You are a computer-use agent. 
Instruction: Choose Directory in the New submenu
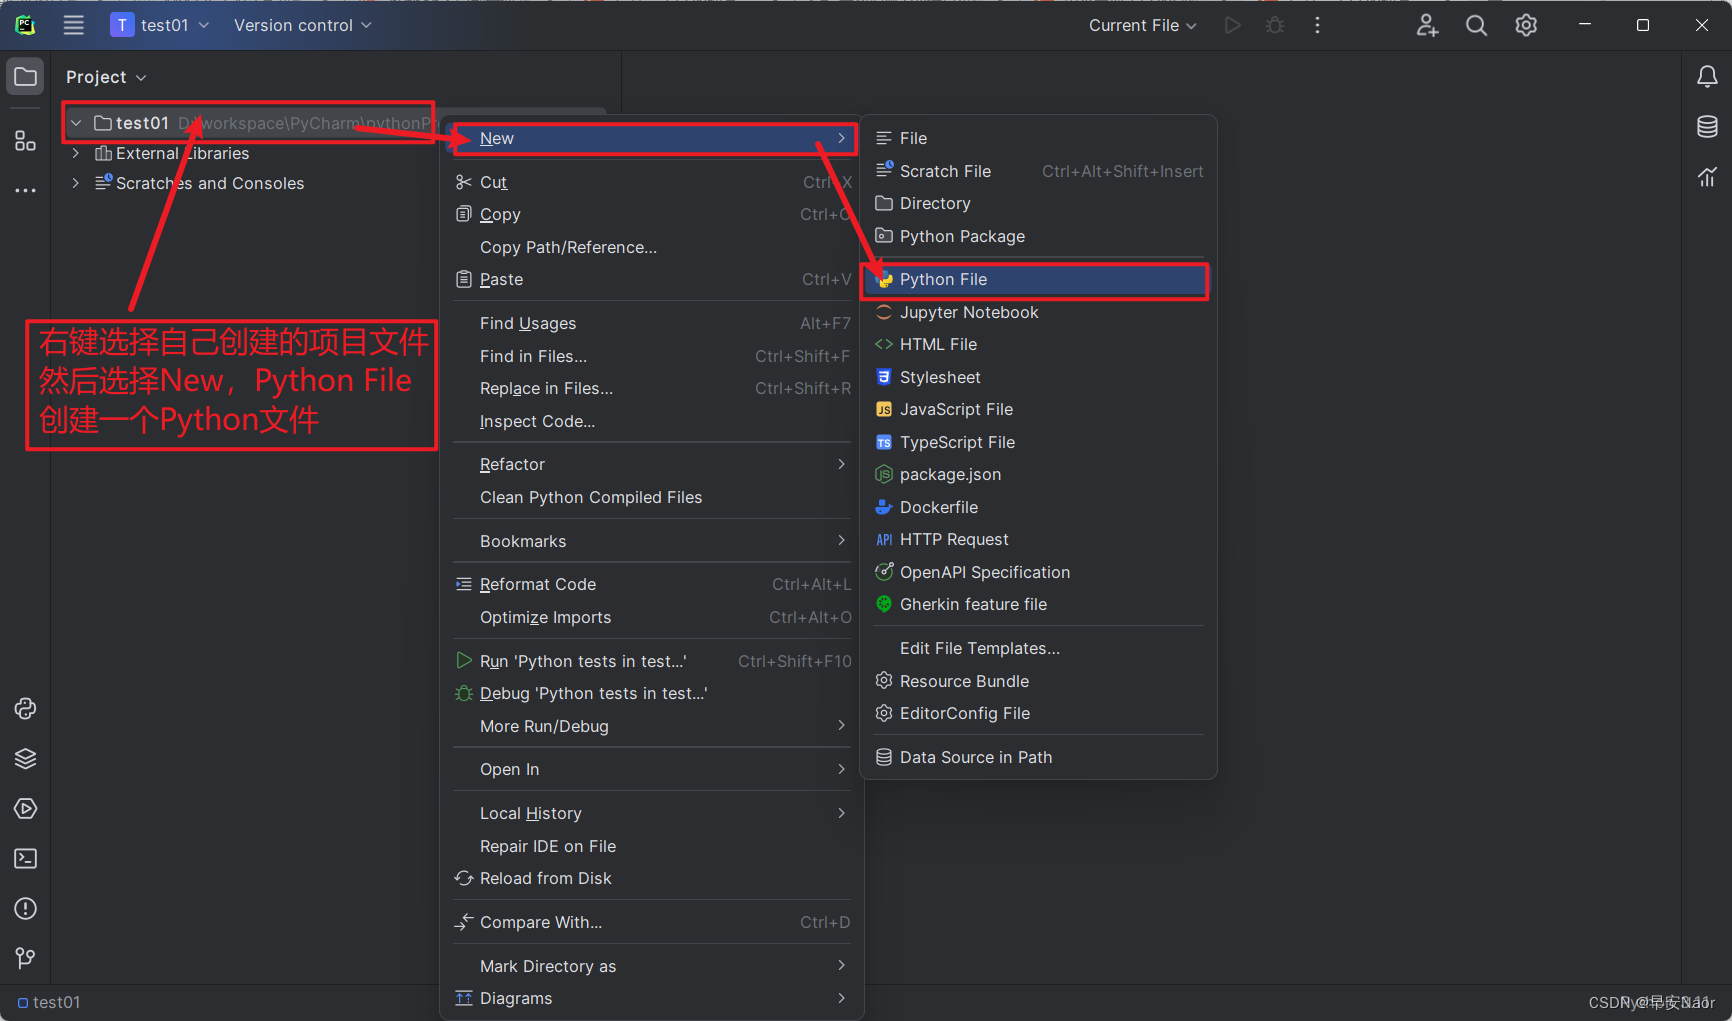tap(1038, 203)
